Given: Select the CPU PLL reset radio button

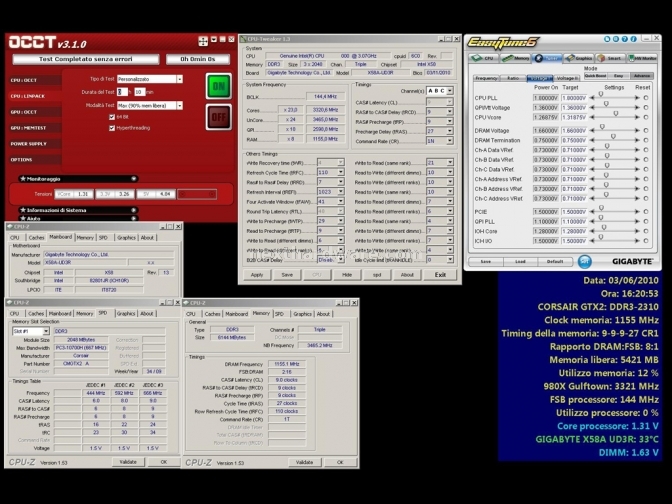Looking at the screenshot, I should tap(646, 98).
